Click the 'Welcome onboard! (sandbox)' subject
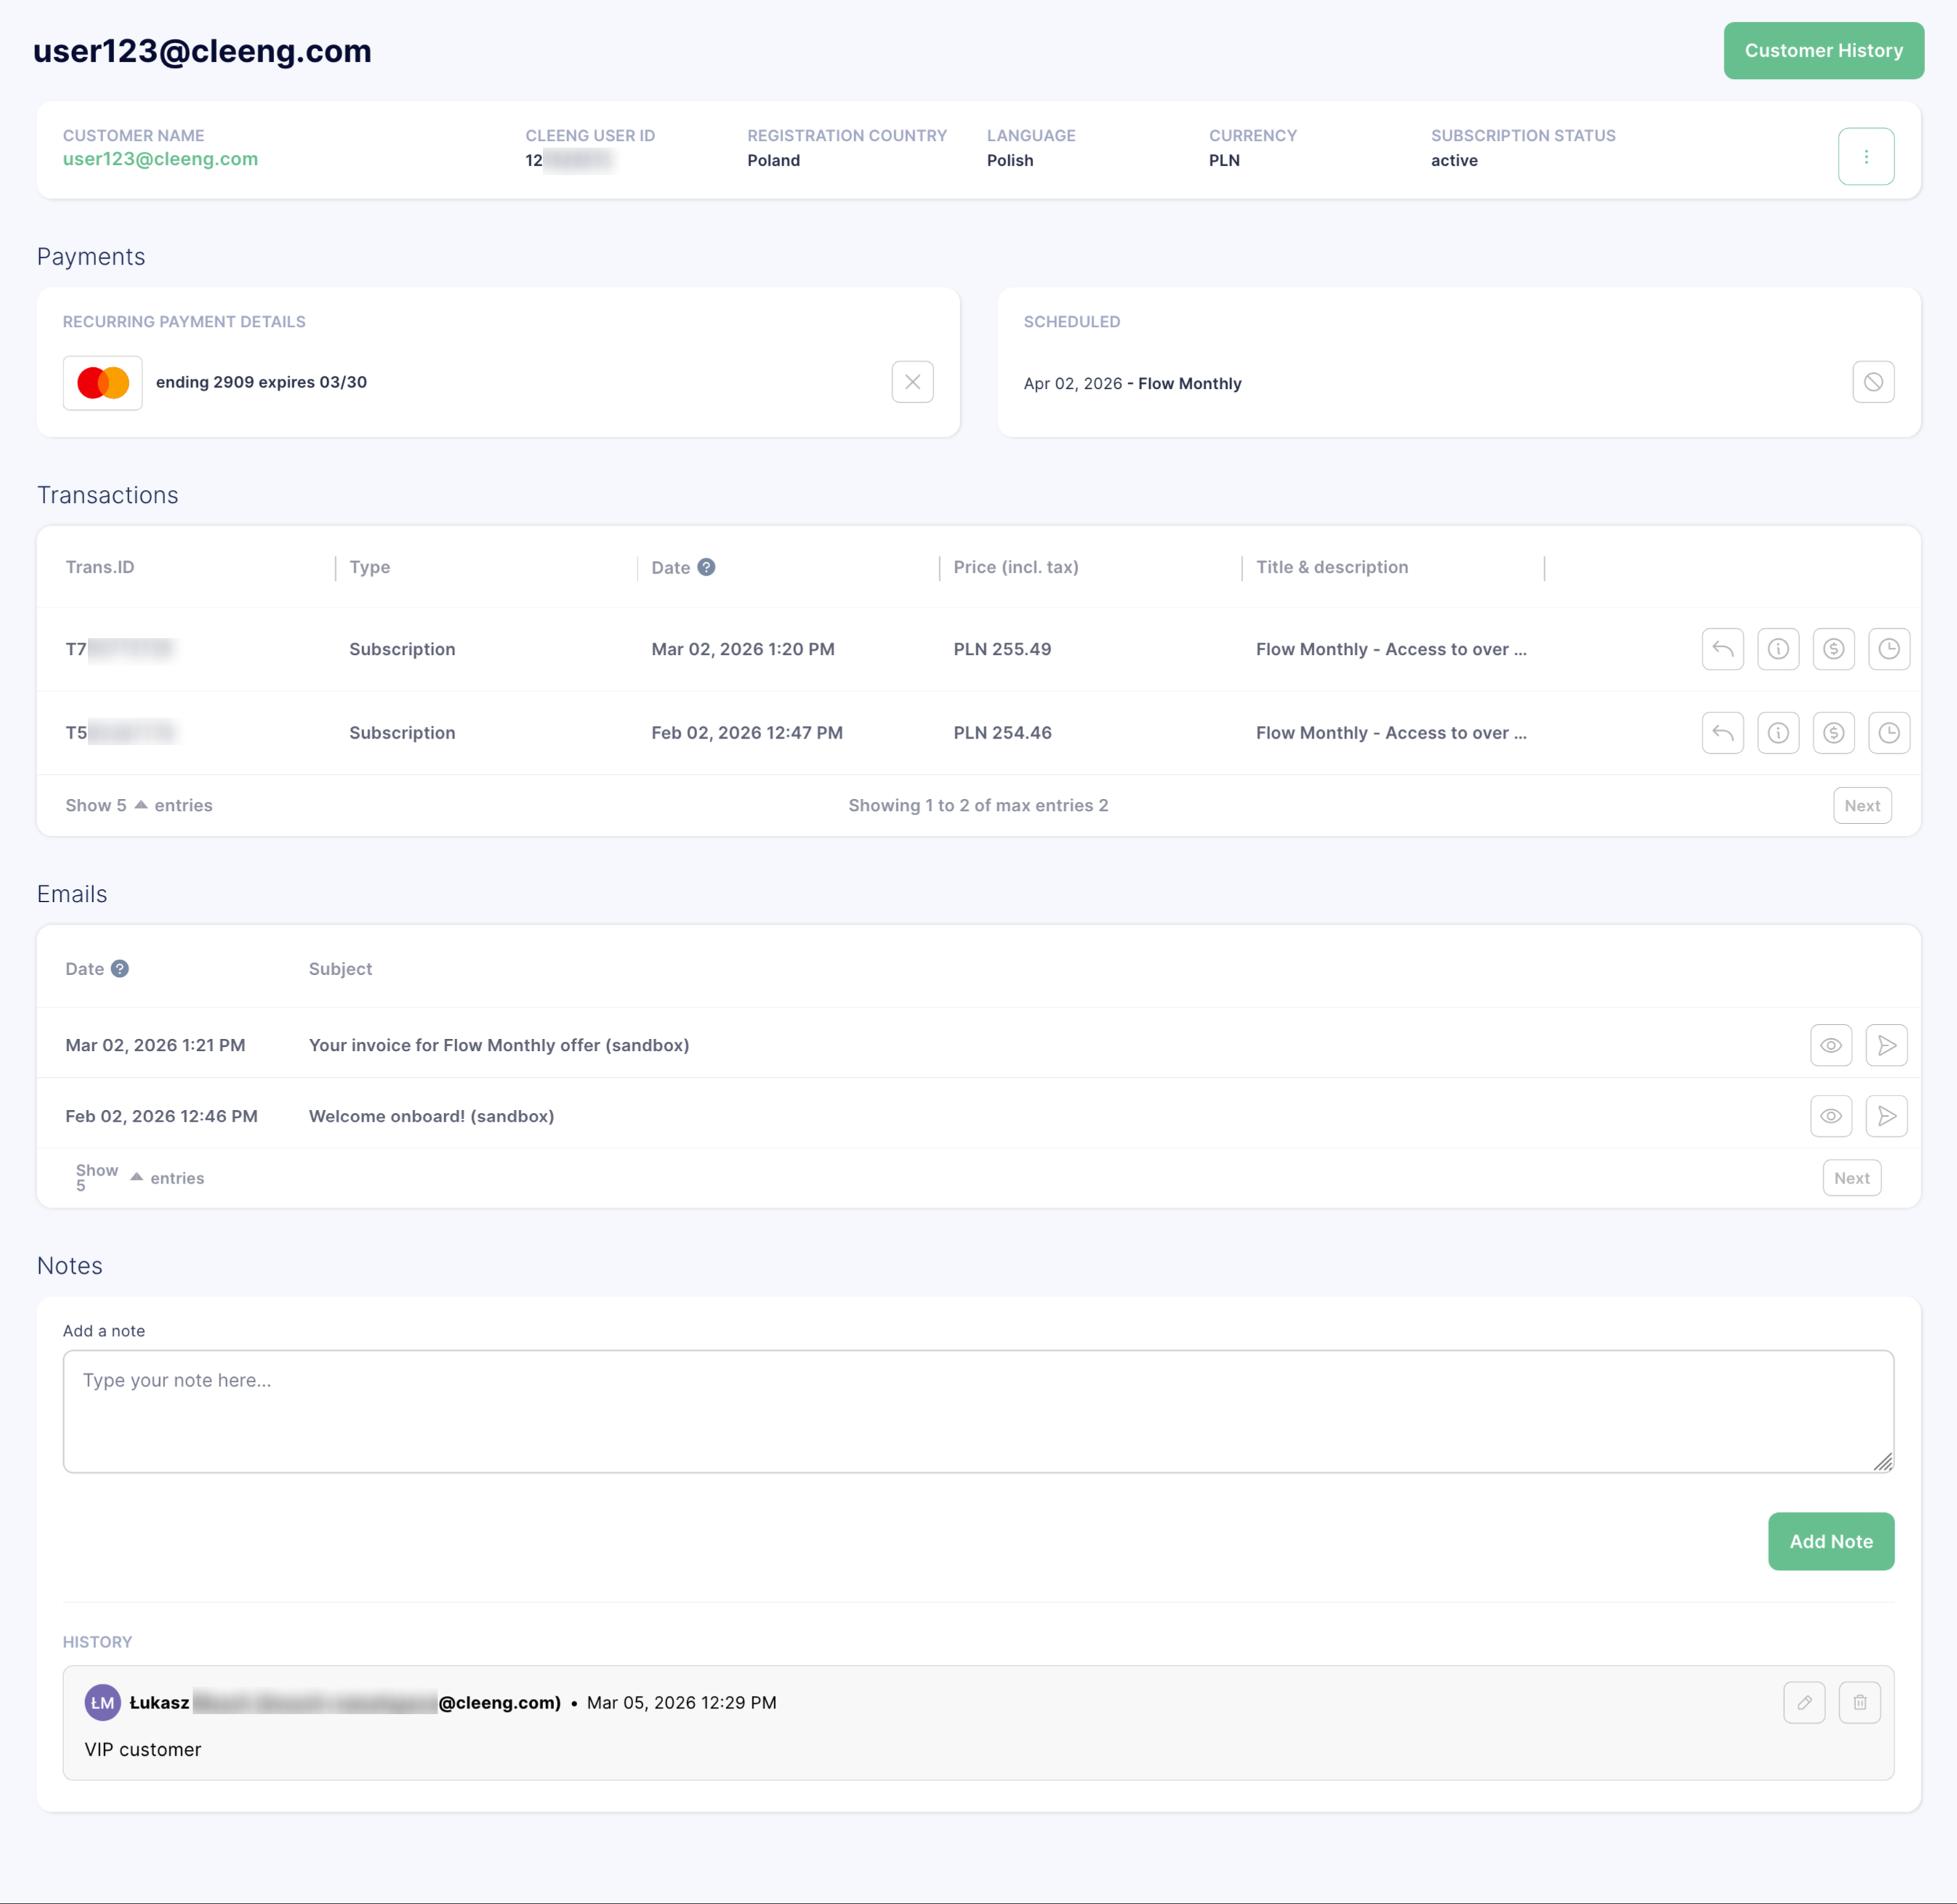This screenshot has height=1904, width=1957. (x=431, y=1116)
